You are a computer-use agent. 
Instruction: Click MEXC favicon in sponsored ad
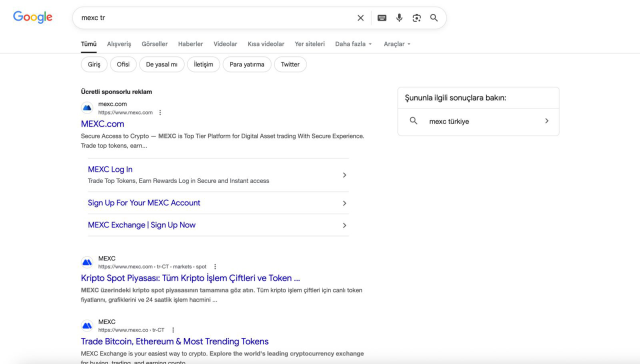point(87,108)
